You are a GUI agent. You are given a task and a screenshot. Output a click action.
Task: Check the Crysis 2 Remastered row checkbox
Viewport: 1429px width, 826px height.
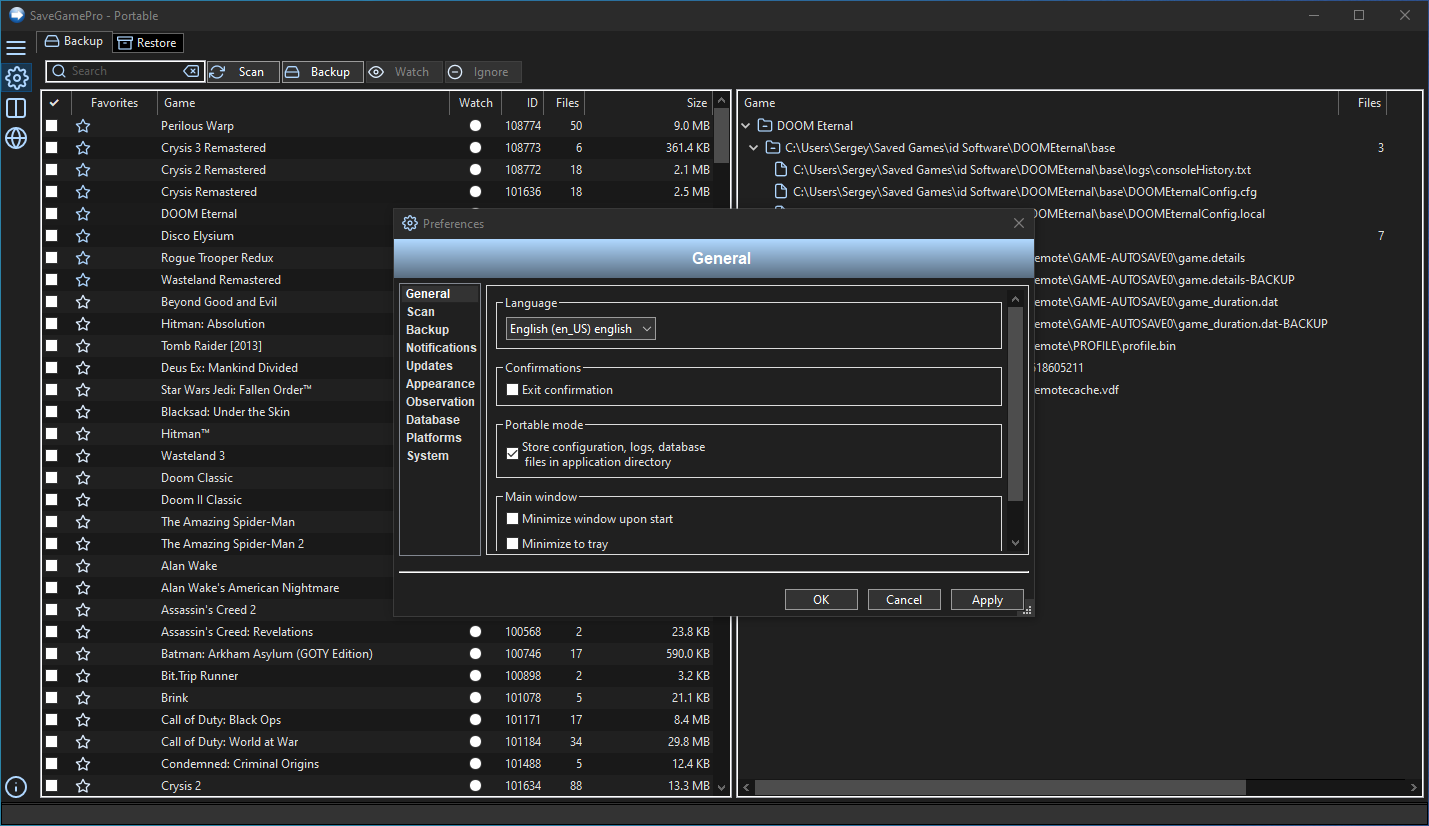pyautogui.click(x=52, y=170)
